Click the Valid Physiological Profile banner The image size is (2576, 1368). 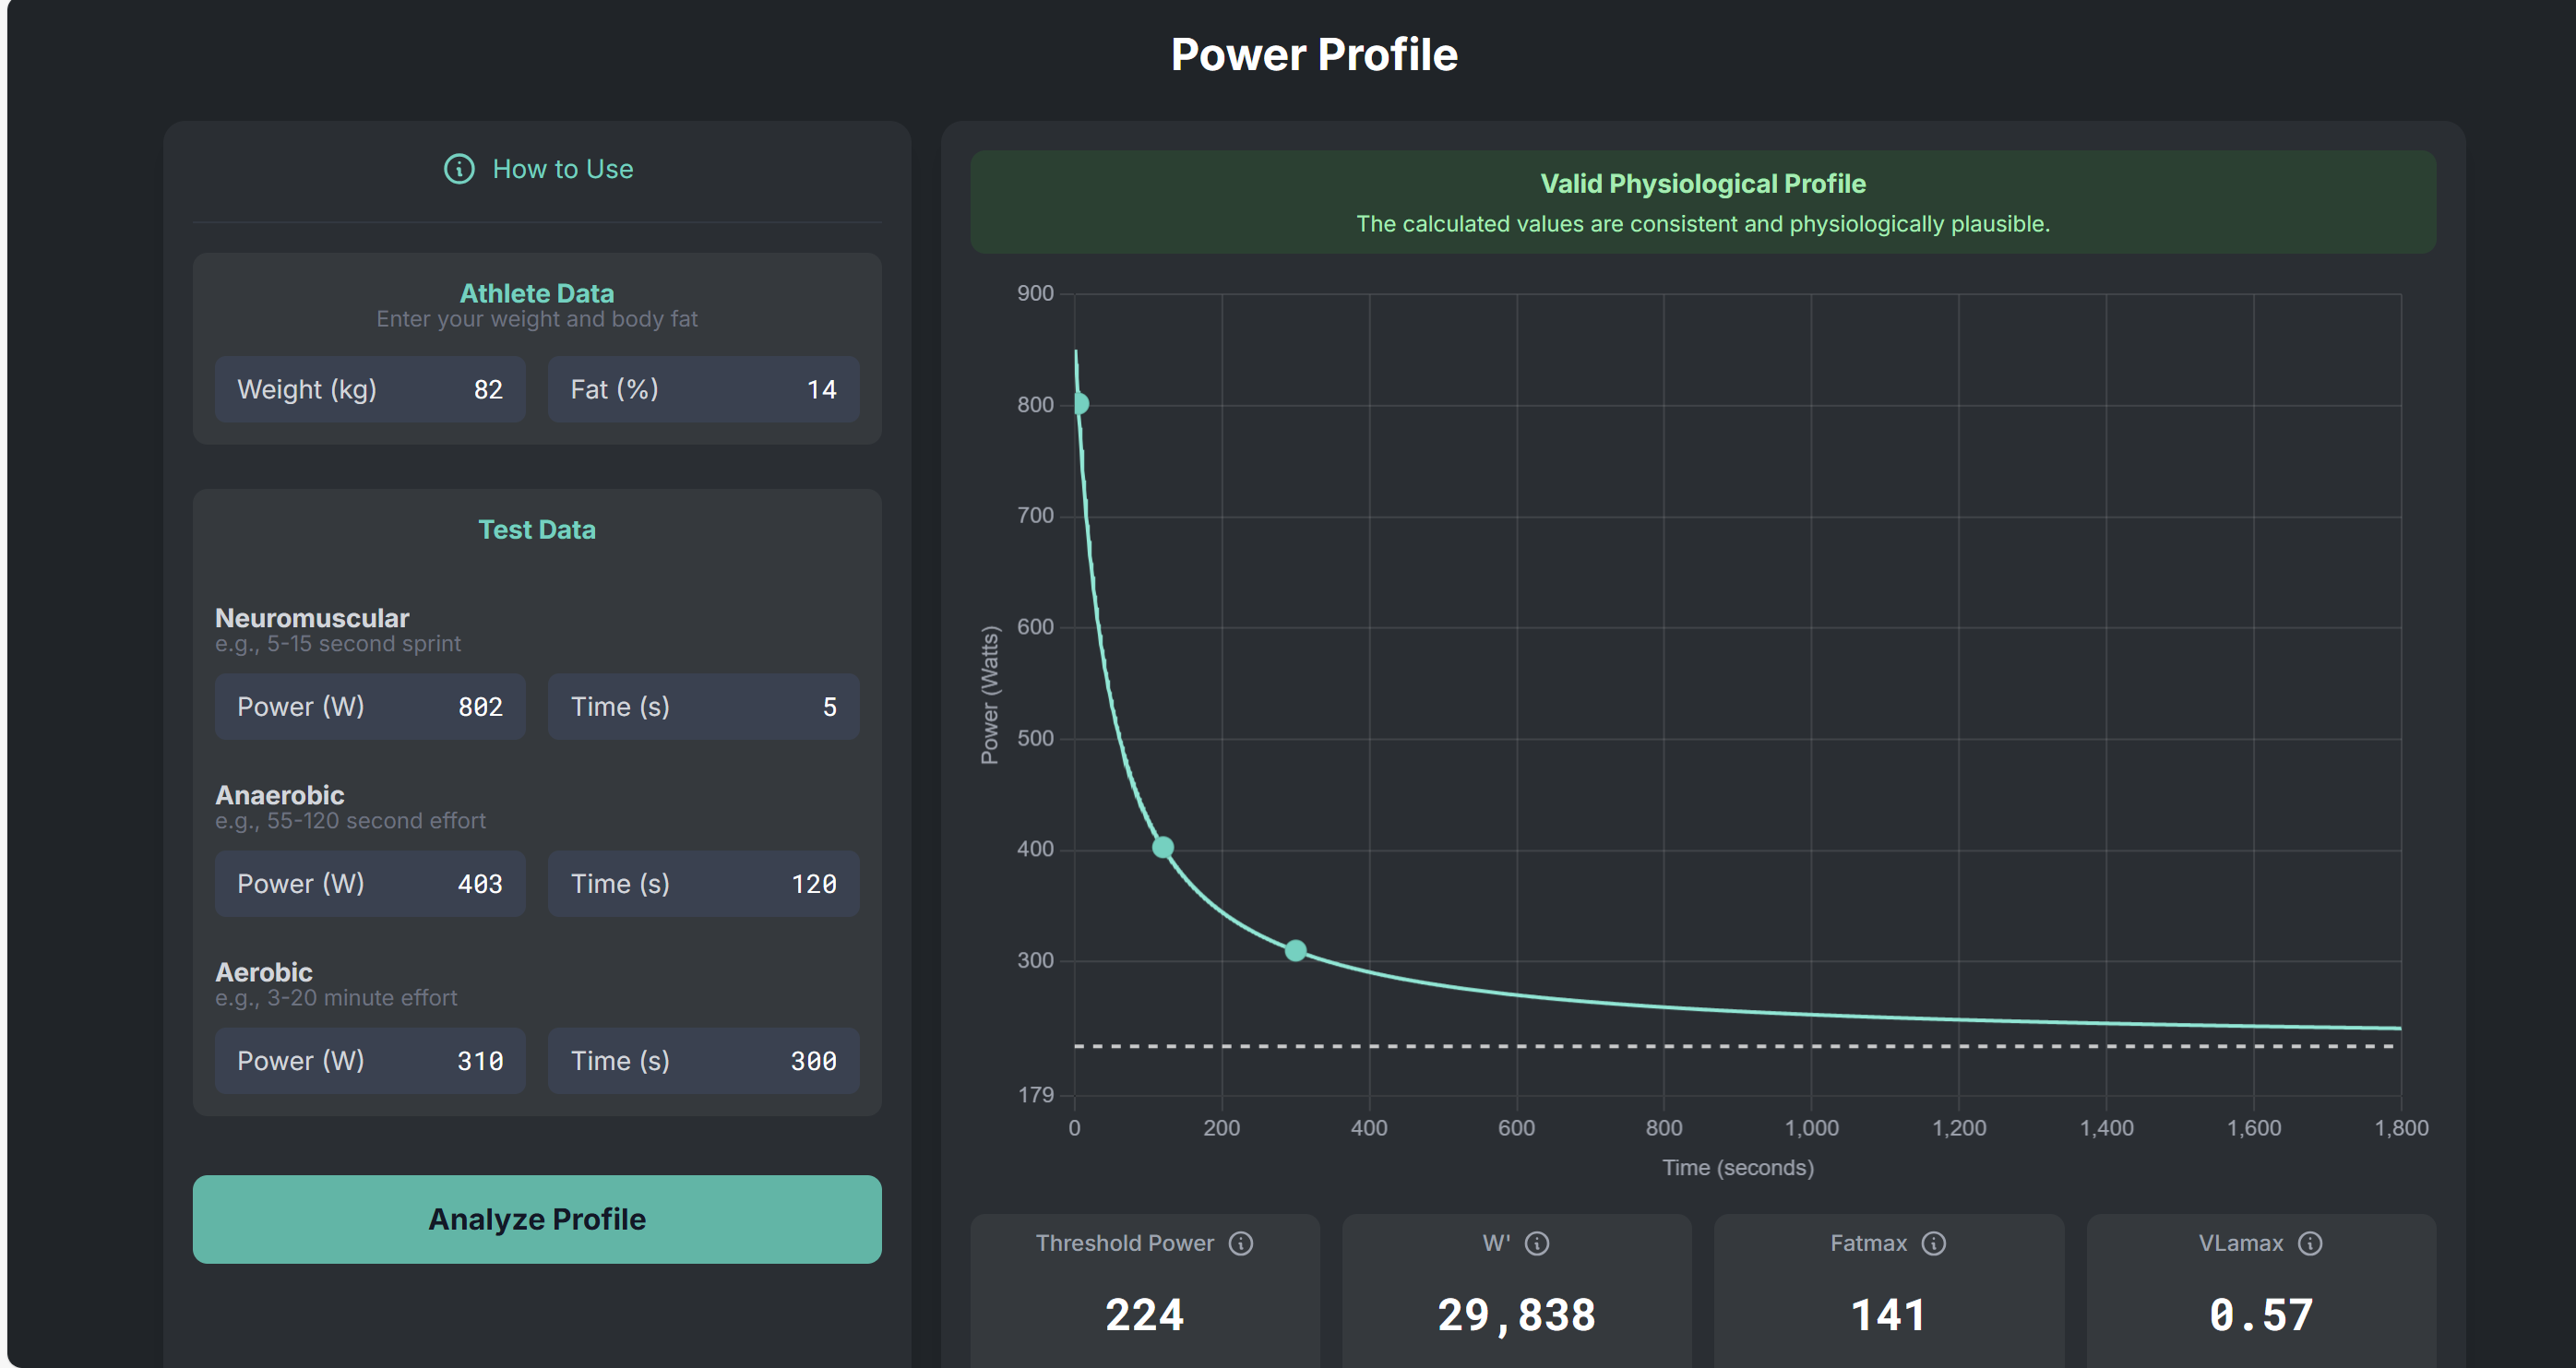[x=1702, y=202]
